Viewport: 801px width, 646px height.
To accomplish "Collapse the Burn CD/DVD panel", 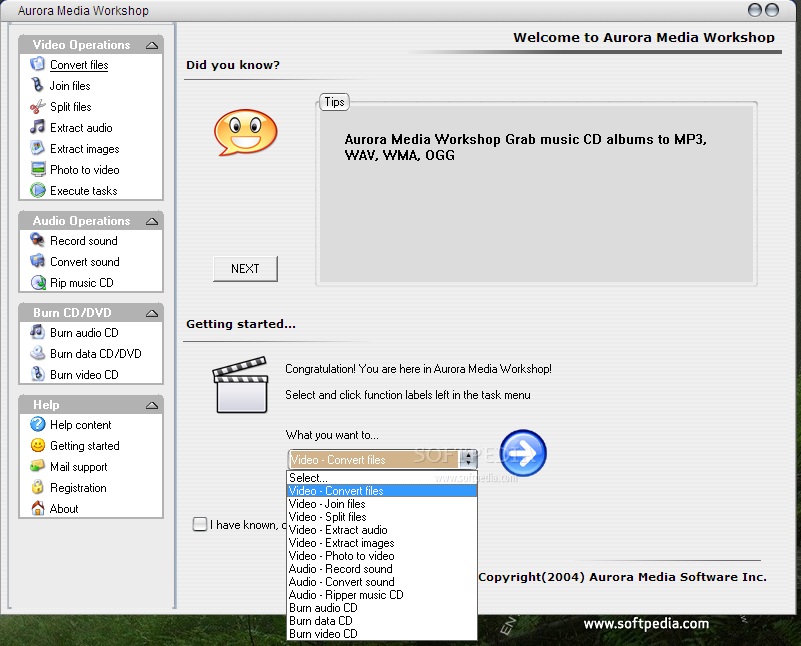I will point(152,313).
